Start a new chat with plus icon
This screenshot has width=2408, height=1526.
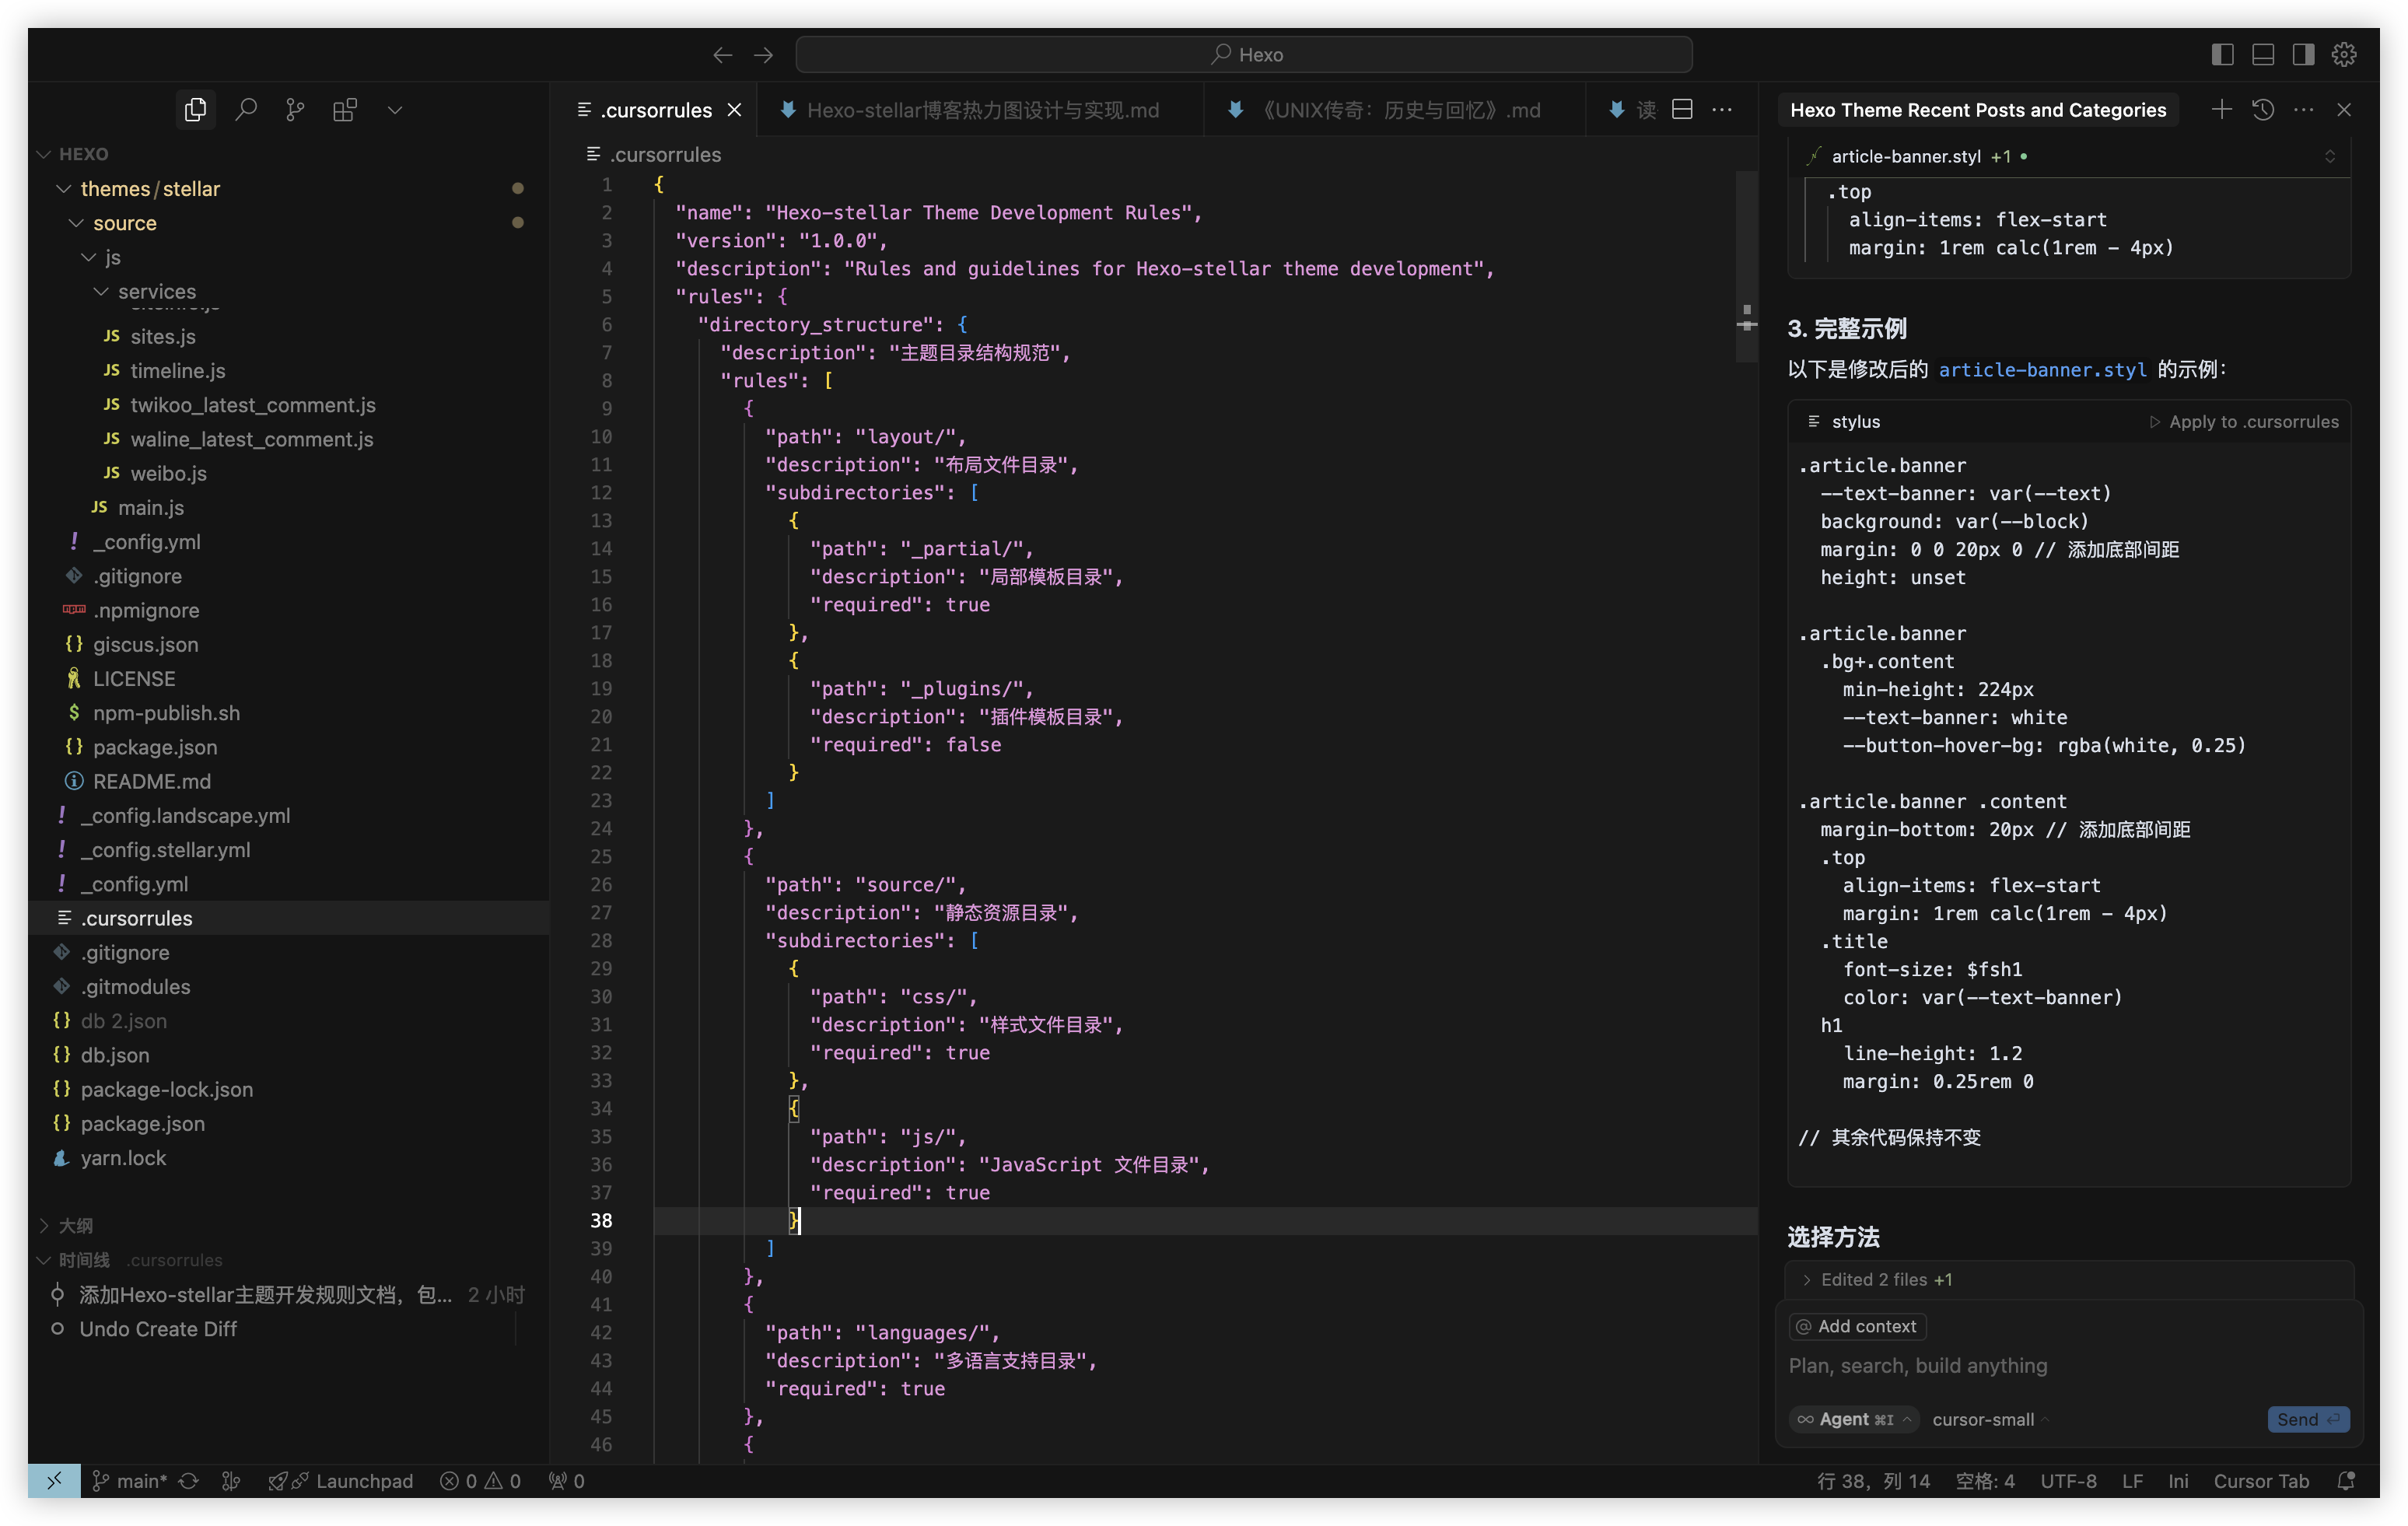(x=2222, y=110)
